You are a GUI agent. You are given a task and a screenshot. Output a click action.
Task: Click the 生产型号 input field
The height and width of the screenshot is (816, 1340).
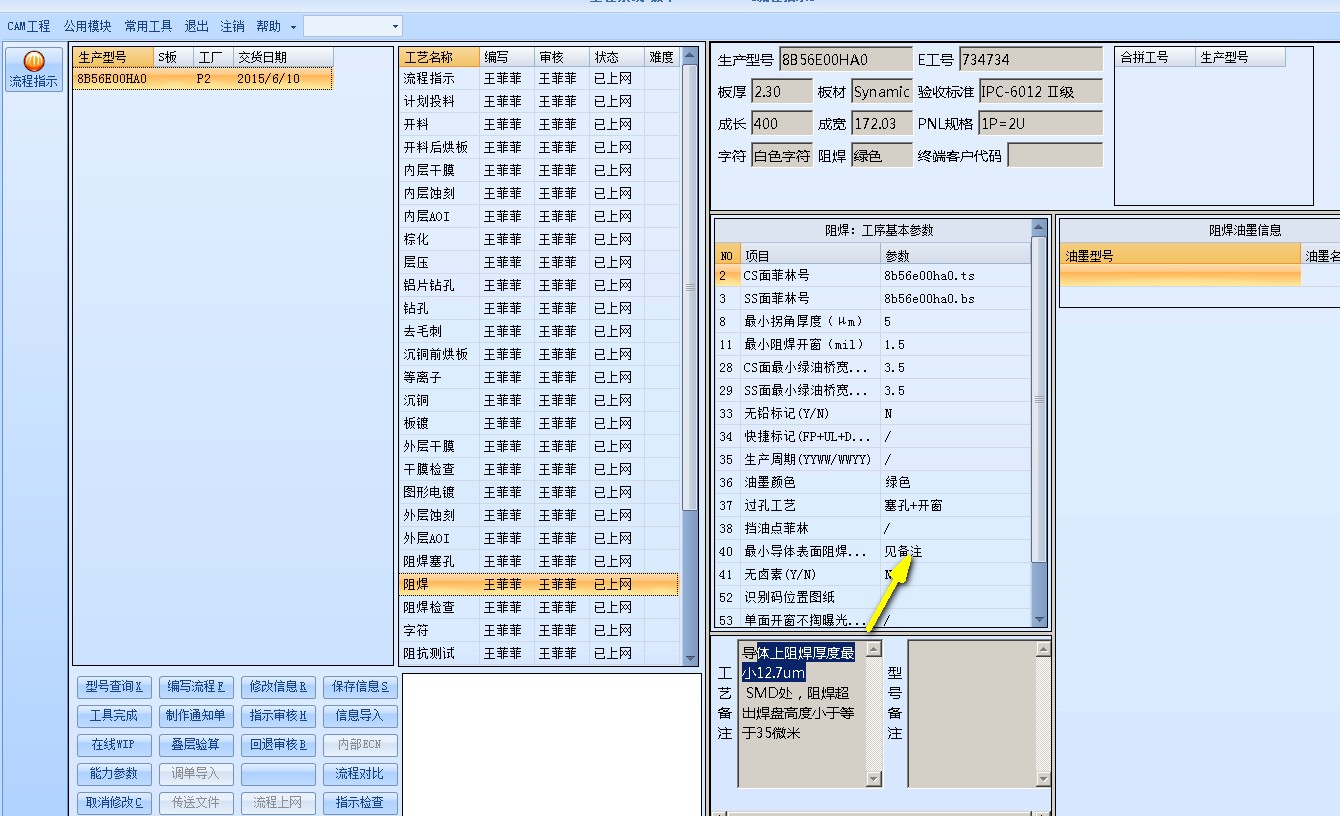coord(845,59)
